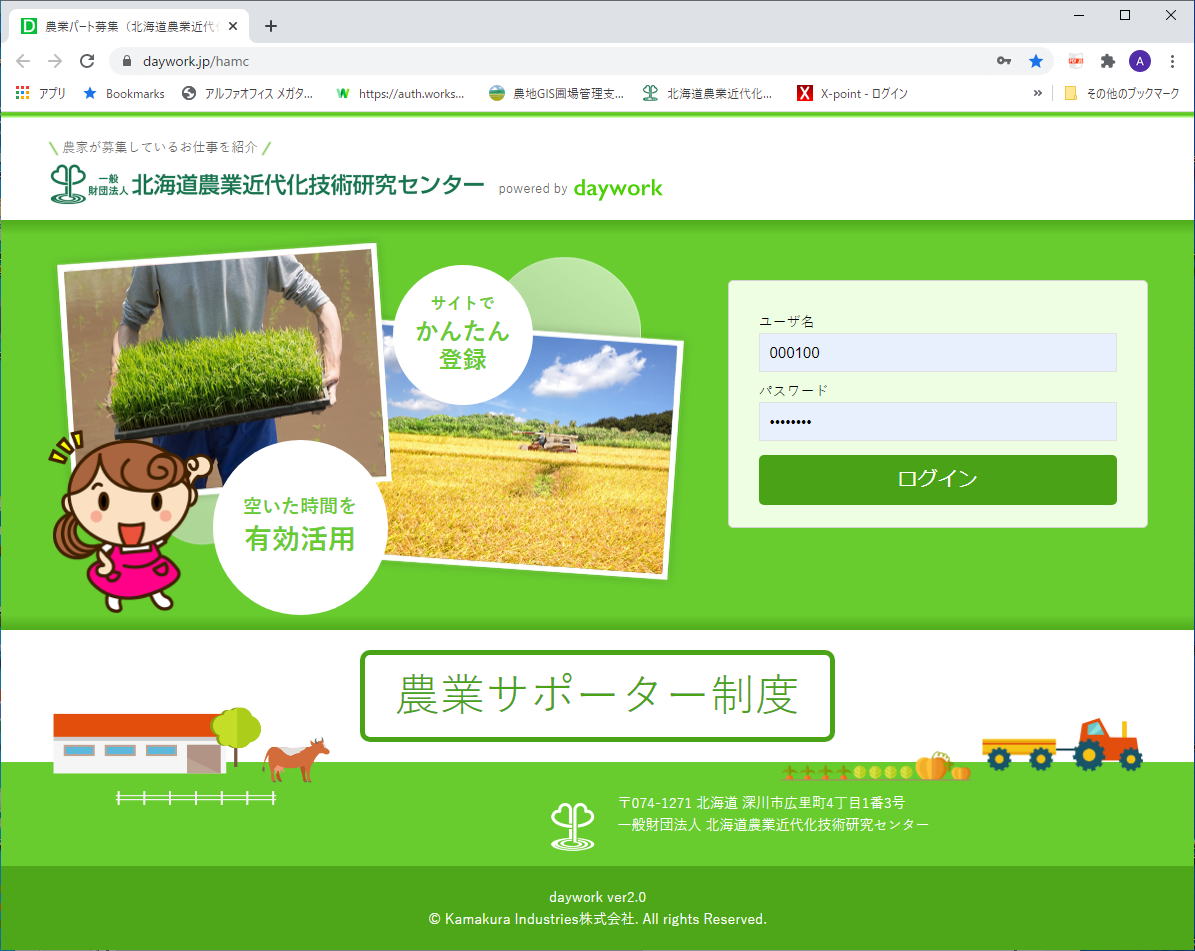The height and width of the screenshot is (951, 1195).
Task: Expand hidden bookmarks with the chevron
Action: [1037, 93]
